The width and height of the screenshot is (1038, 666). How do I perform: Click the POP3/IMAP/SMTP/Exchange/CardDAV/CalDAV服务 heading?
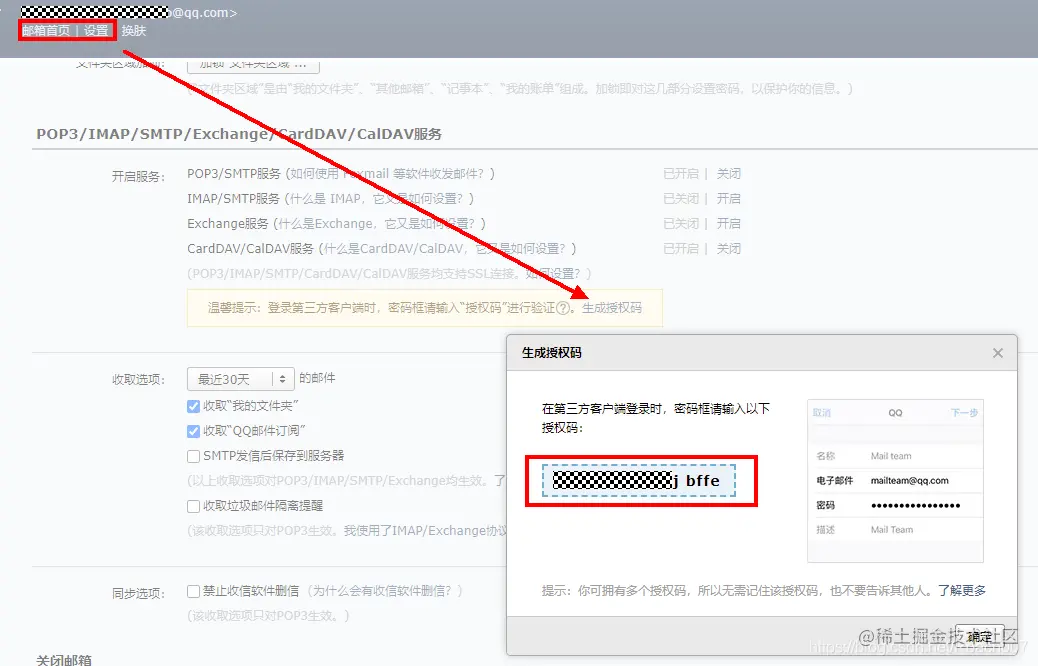point(239,134)
